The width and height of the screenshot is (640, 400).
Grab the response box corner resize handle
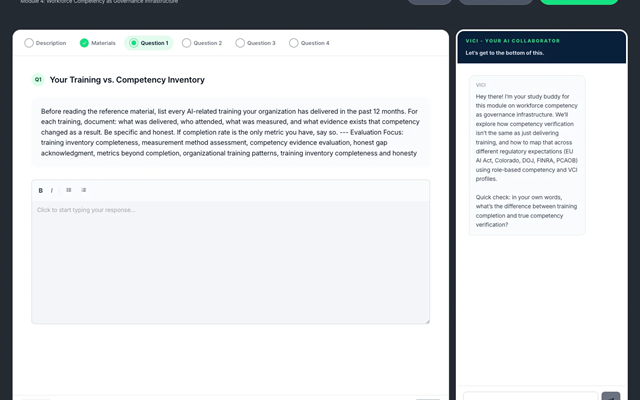click(427, 322)
